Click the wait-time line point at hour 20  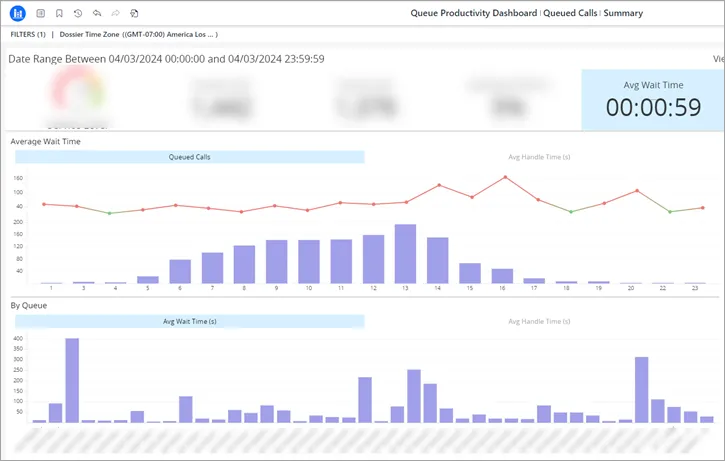[637, 191]
